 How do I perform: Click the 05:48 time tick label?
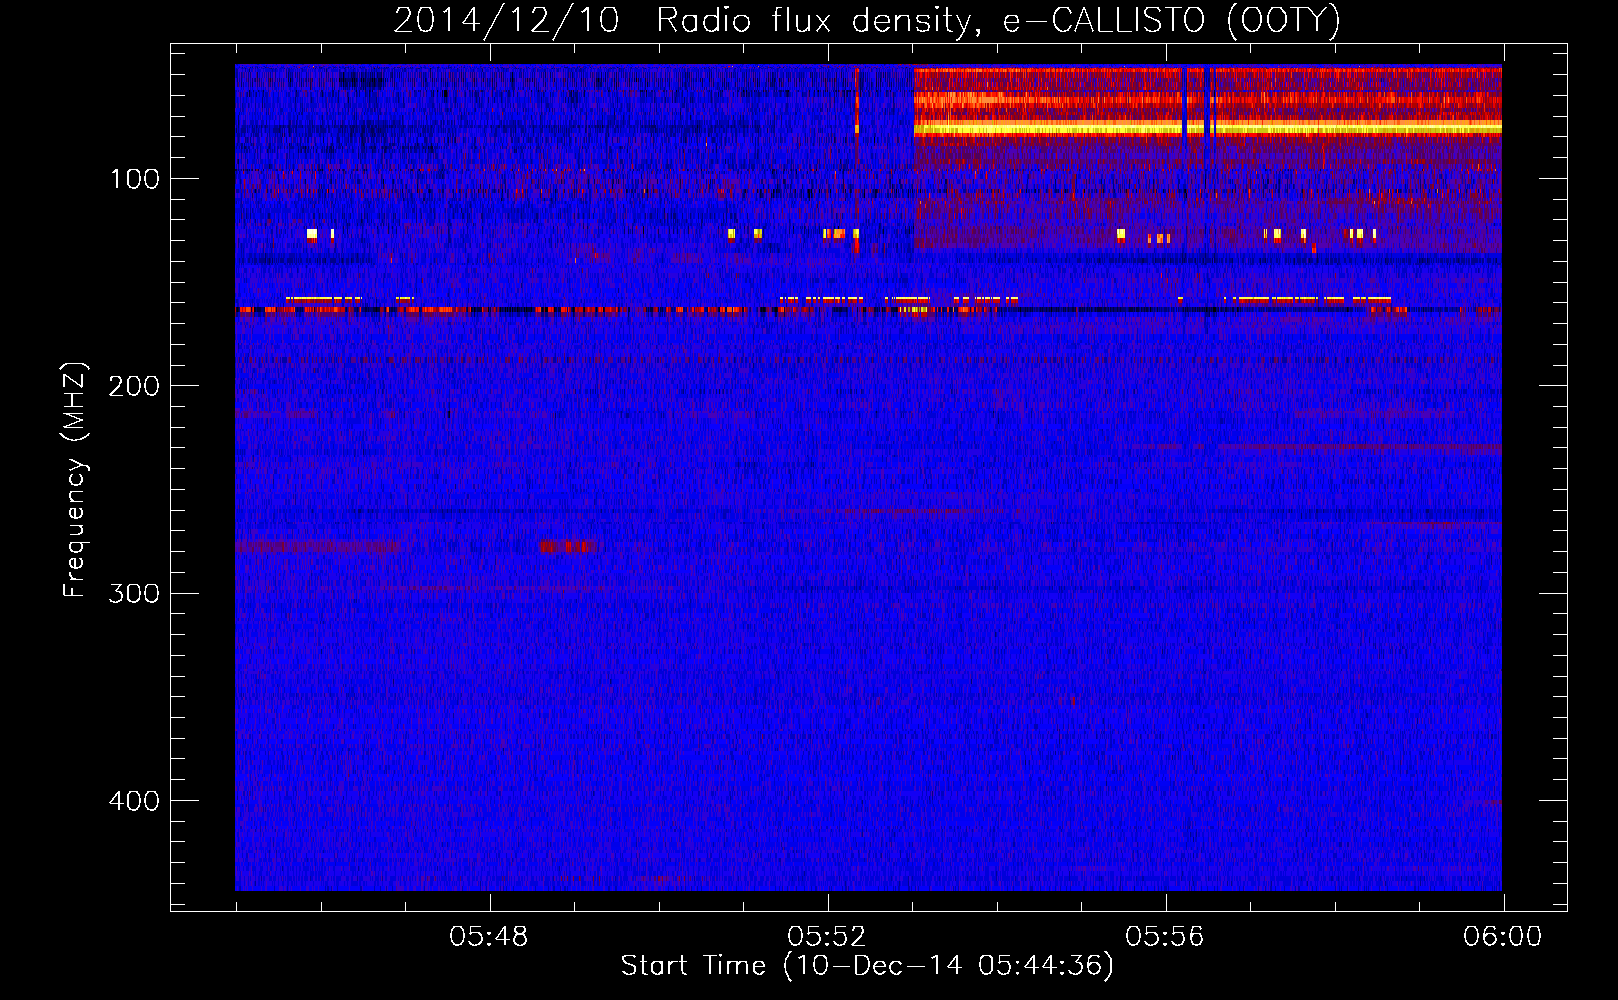point(489,937)
